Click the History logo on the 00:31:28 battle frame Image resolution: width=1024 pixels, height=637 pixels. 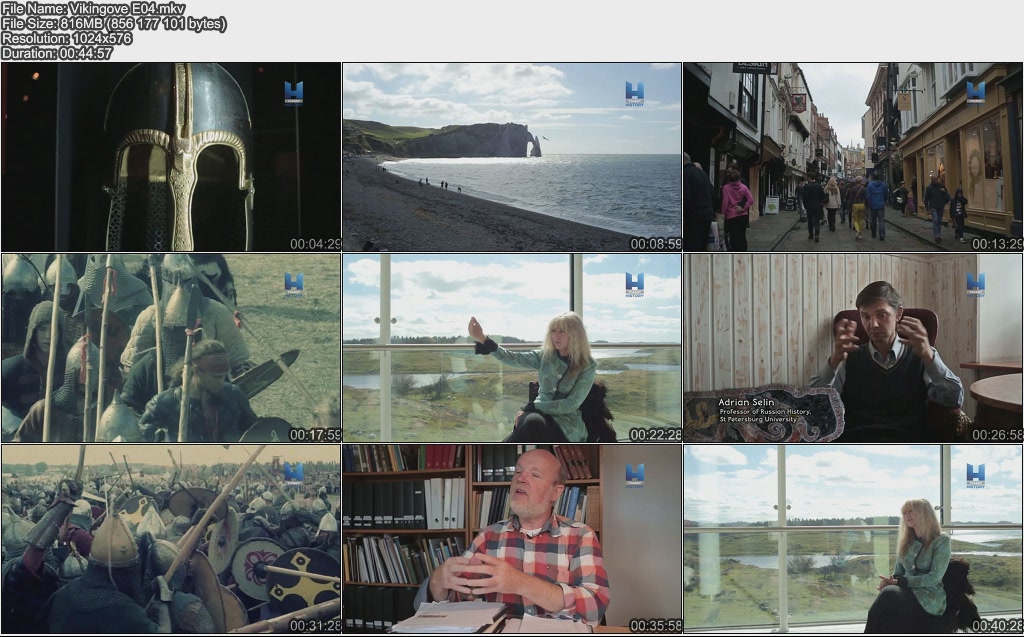click(293, 475)
